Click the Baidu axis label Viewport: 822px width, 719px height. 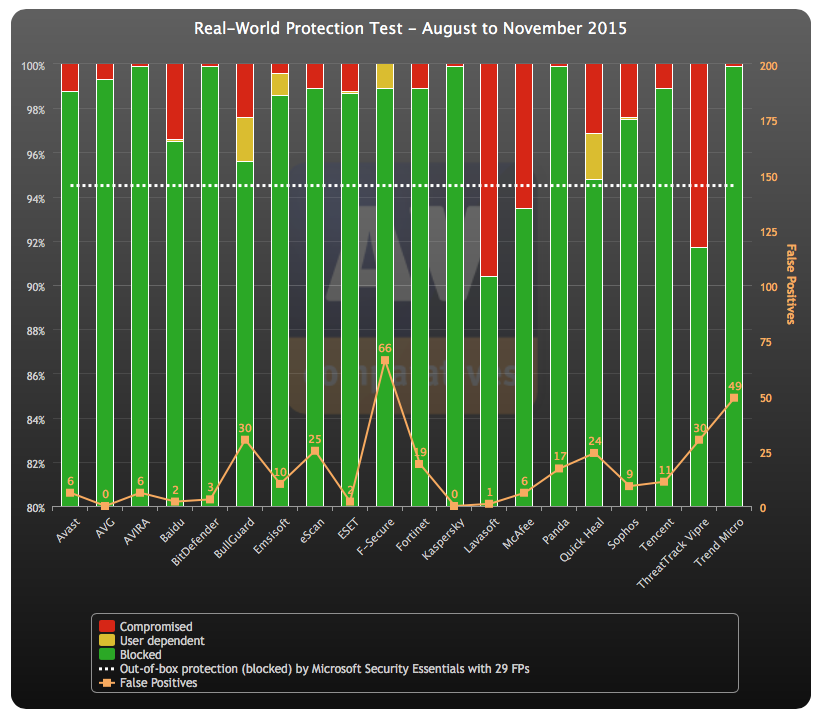[172, 530]
